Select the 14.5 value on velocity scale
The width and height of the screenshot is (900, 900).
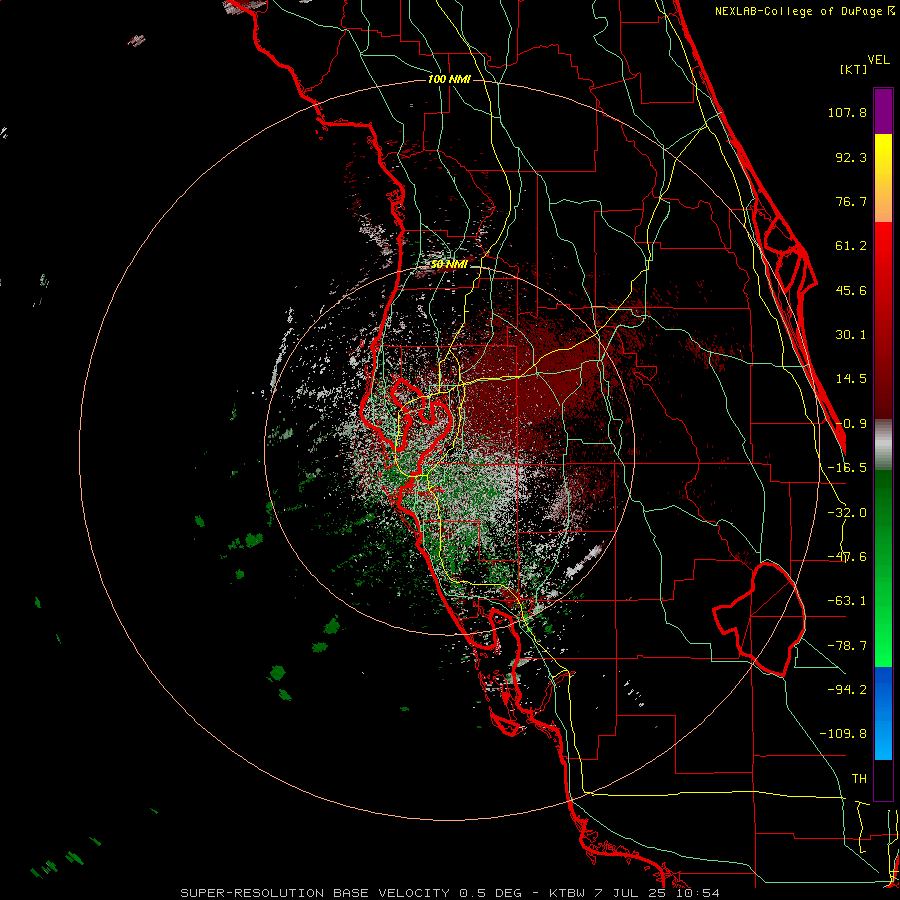click(851, 379)
